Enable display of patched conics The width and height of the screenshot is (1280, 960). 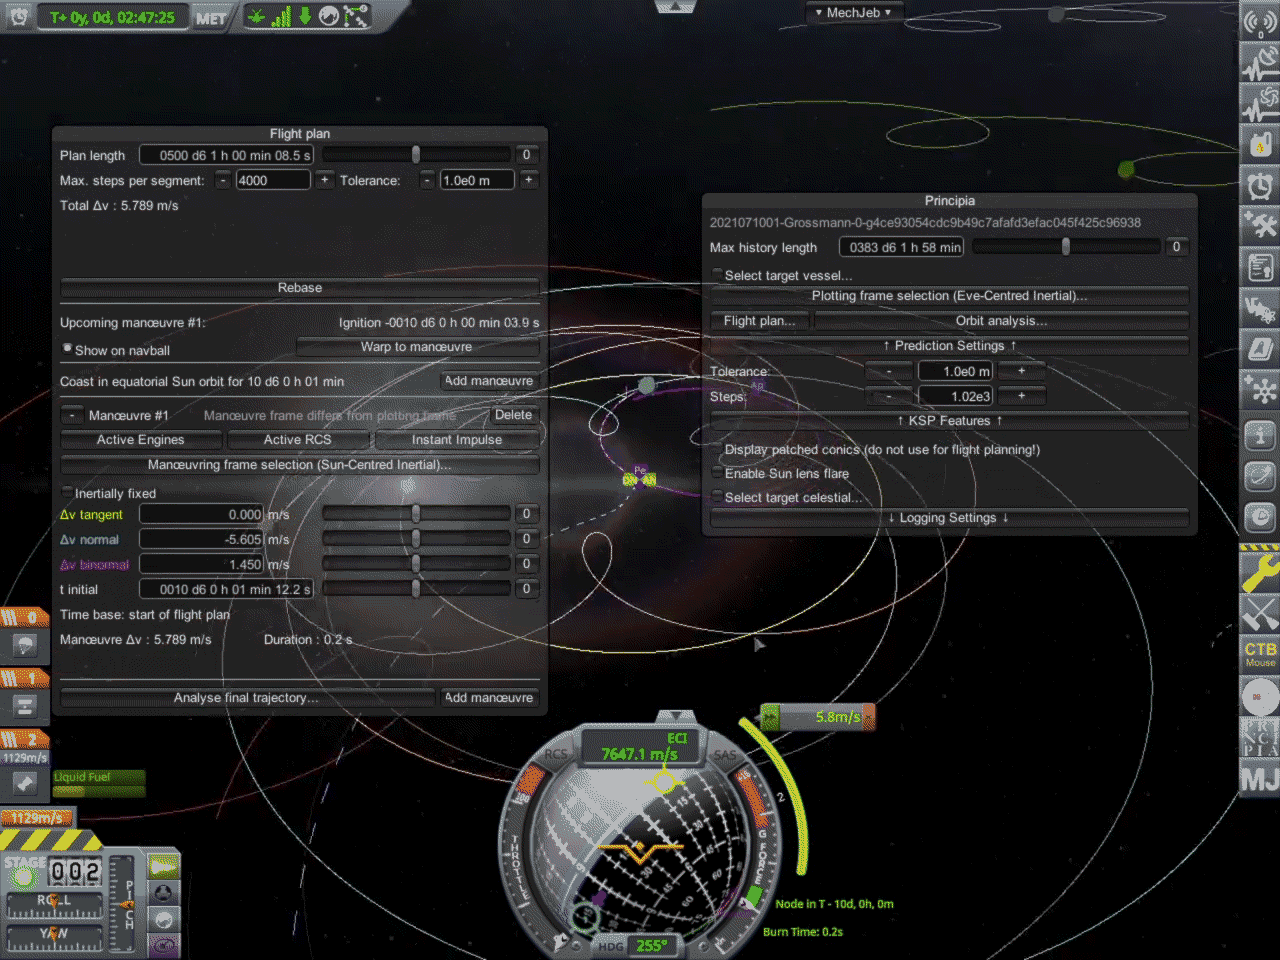[716, 449]
